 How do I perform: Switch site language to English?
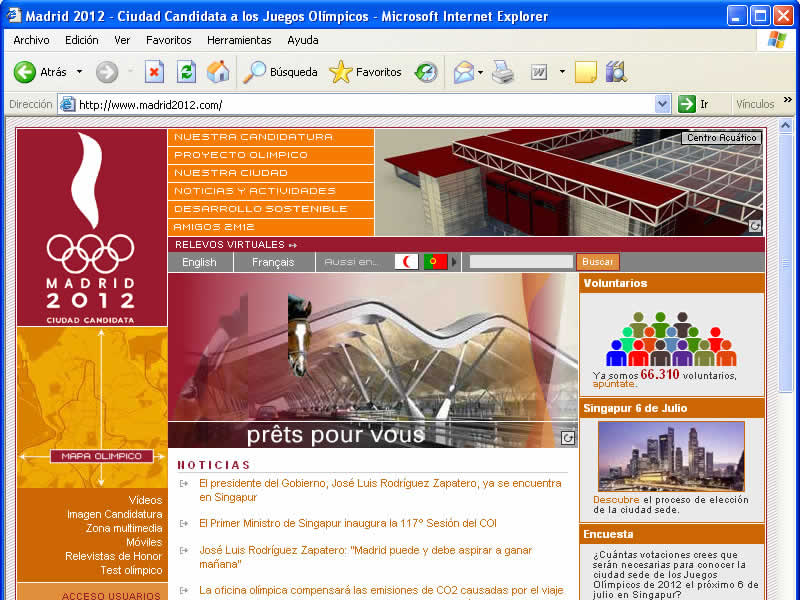pyautogui.click(x=199, y=262)
